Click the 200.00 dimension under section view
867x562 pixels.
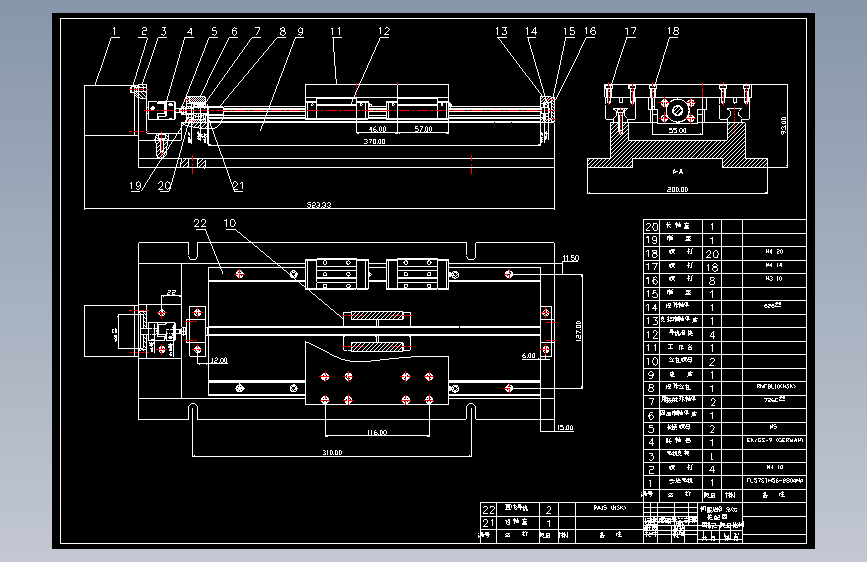tap(677, 189)
